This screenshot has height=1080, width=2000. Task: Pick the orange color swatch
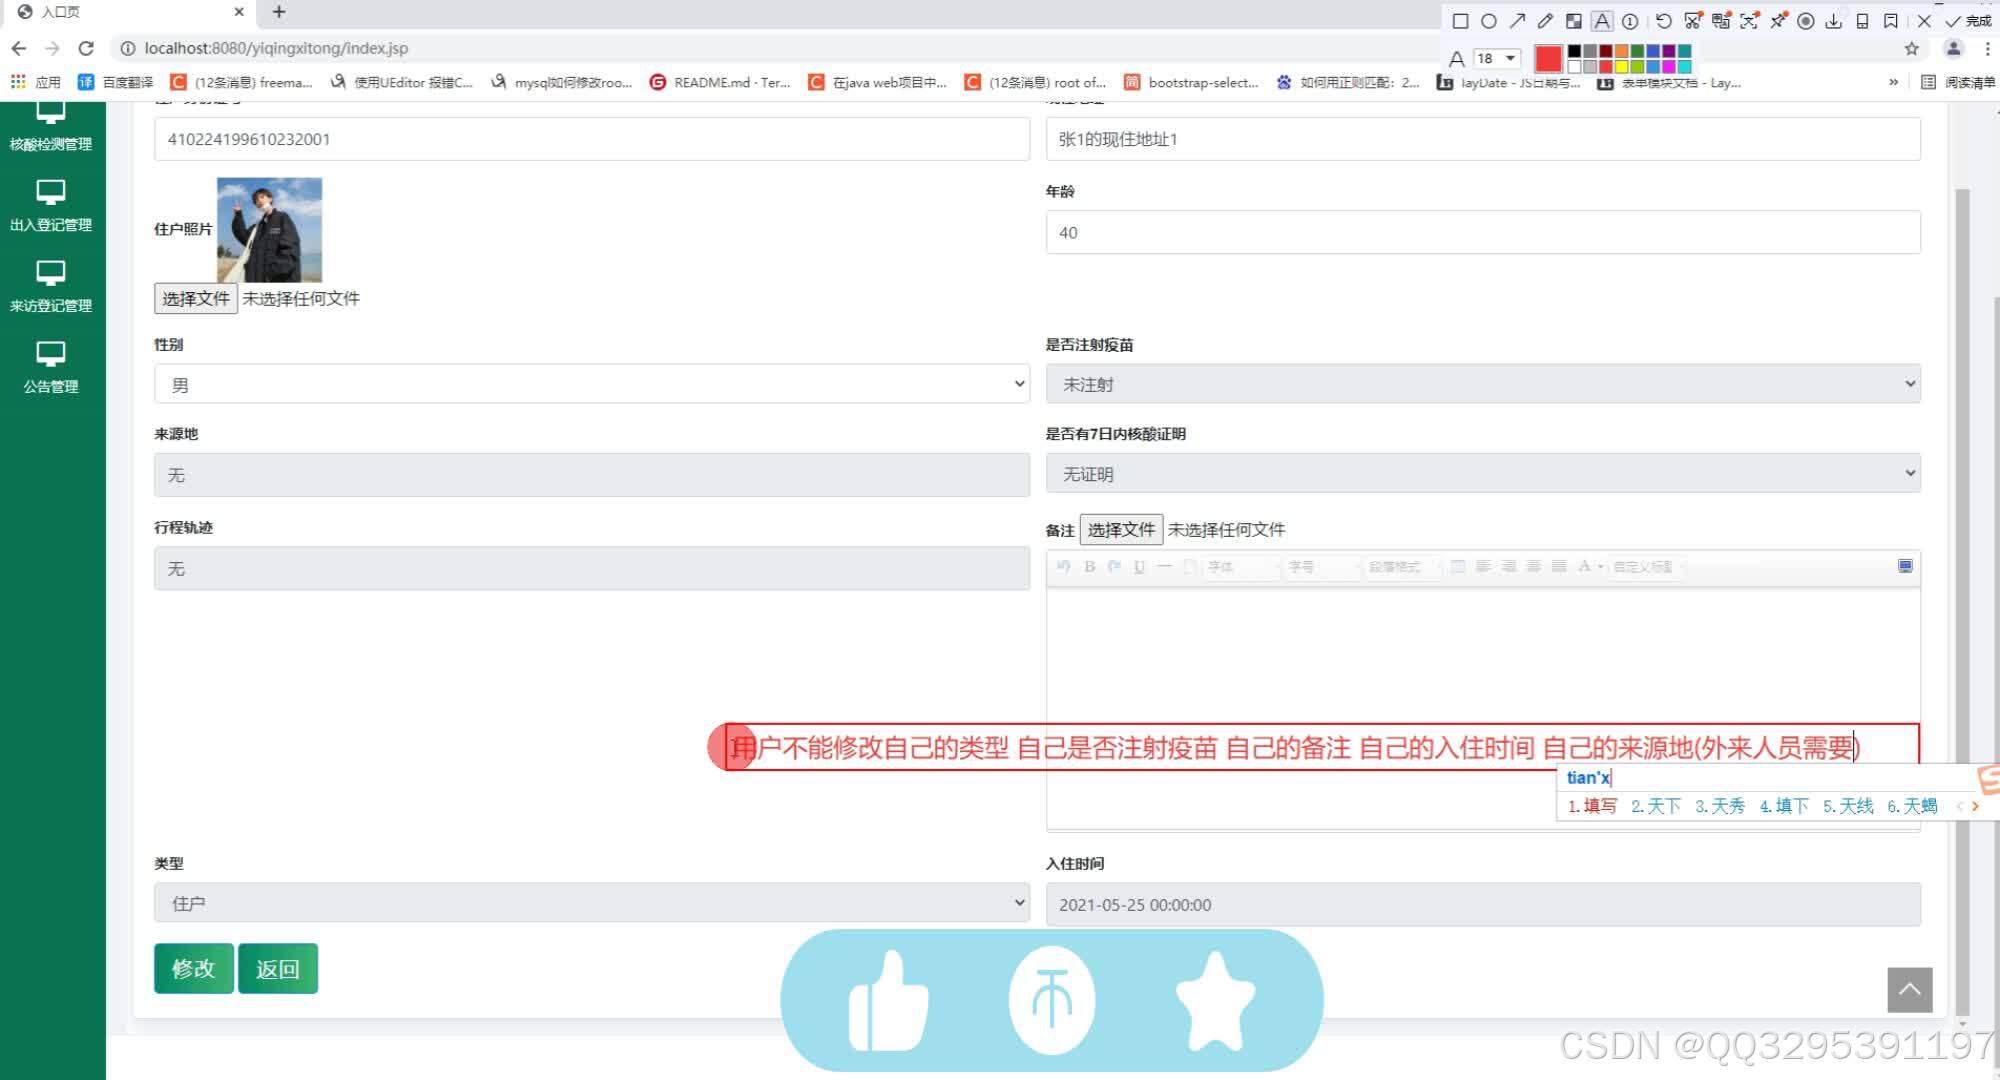click(x=1622, y=51)
